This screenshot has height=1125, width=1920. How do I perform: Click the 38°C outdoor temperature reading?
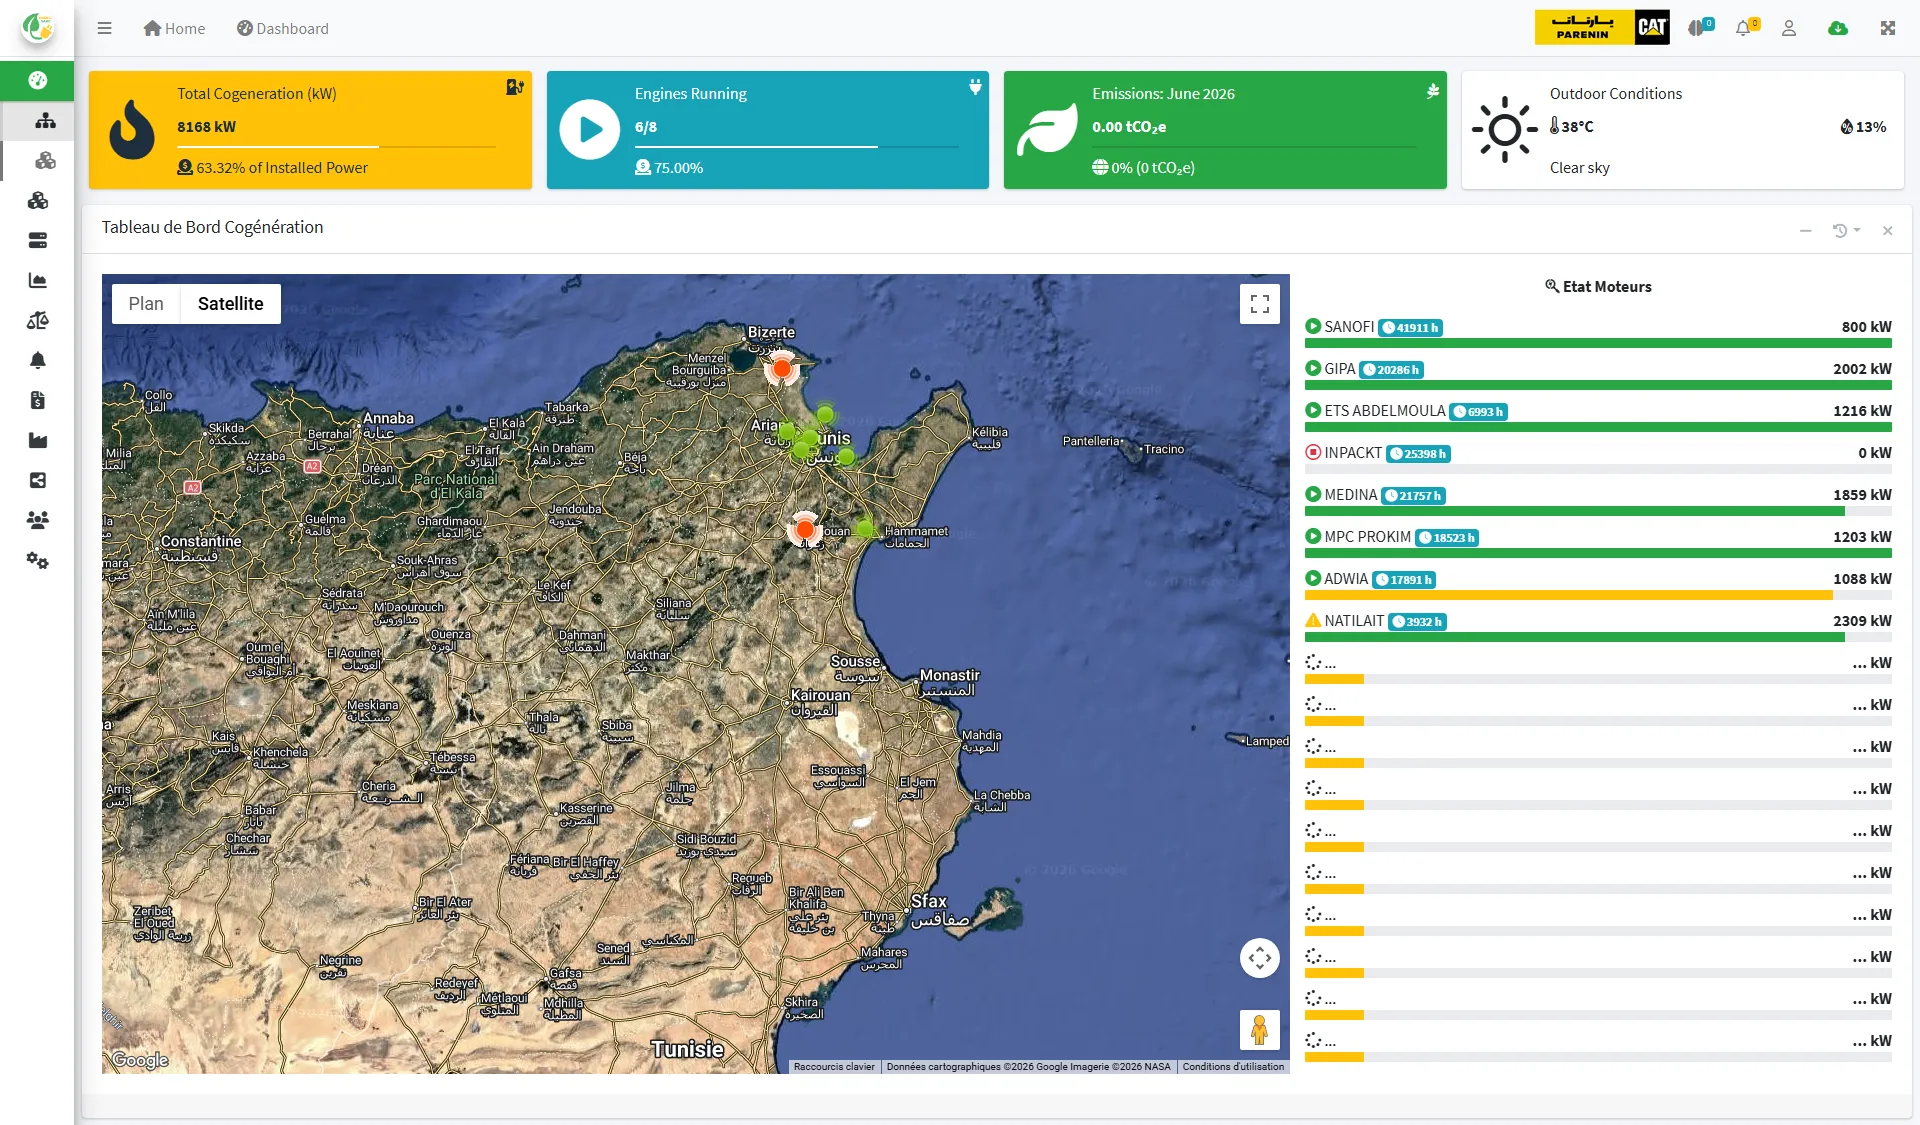coord(1572,127)
